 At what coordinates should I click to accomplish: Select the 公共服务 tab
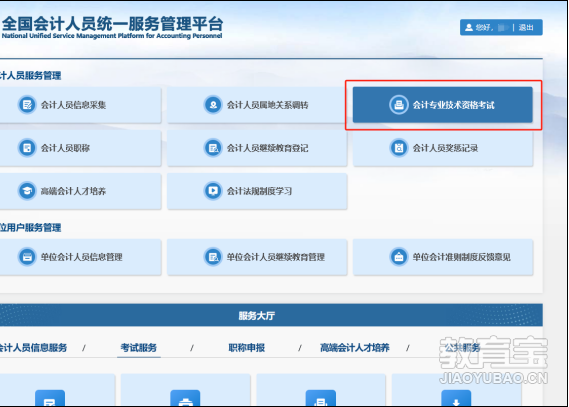(x=463, y=348)
